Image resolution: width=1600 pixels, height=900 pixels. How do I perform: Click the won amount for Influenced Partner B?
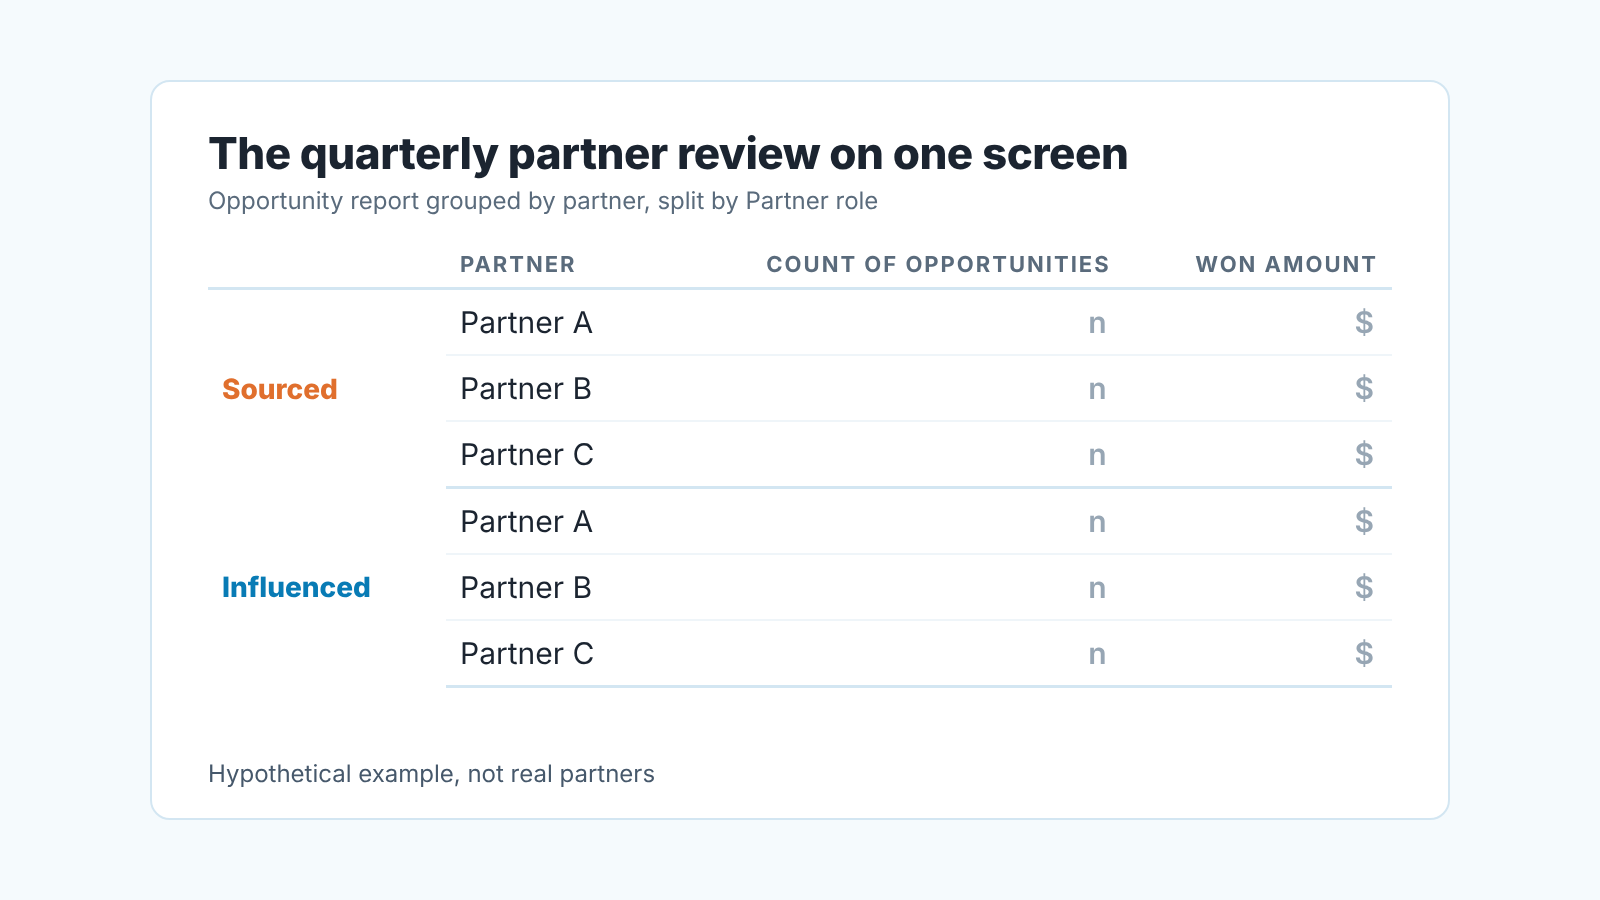click(x=1364, y=587)
